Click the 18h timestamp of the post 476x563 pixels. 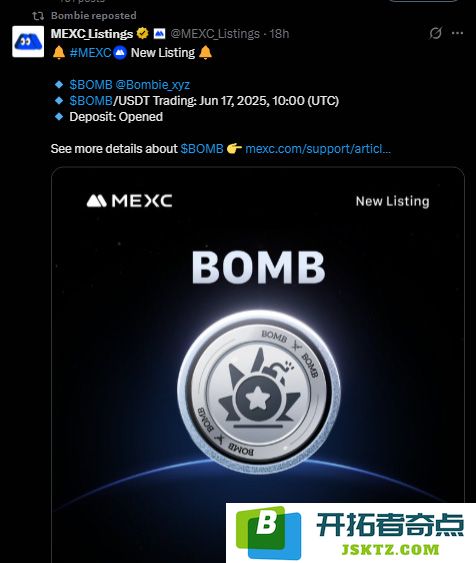click(x=279, y=34)
